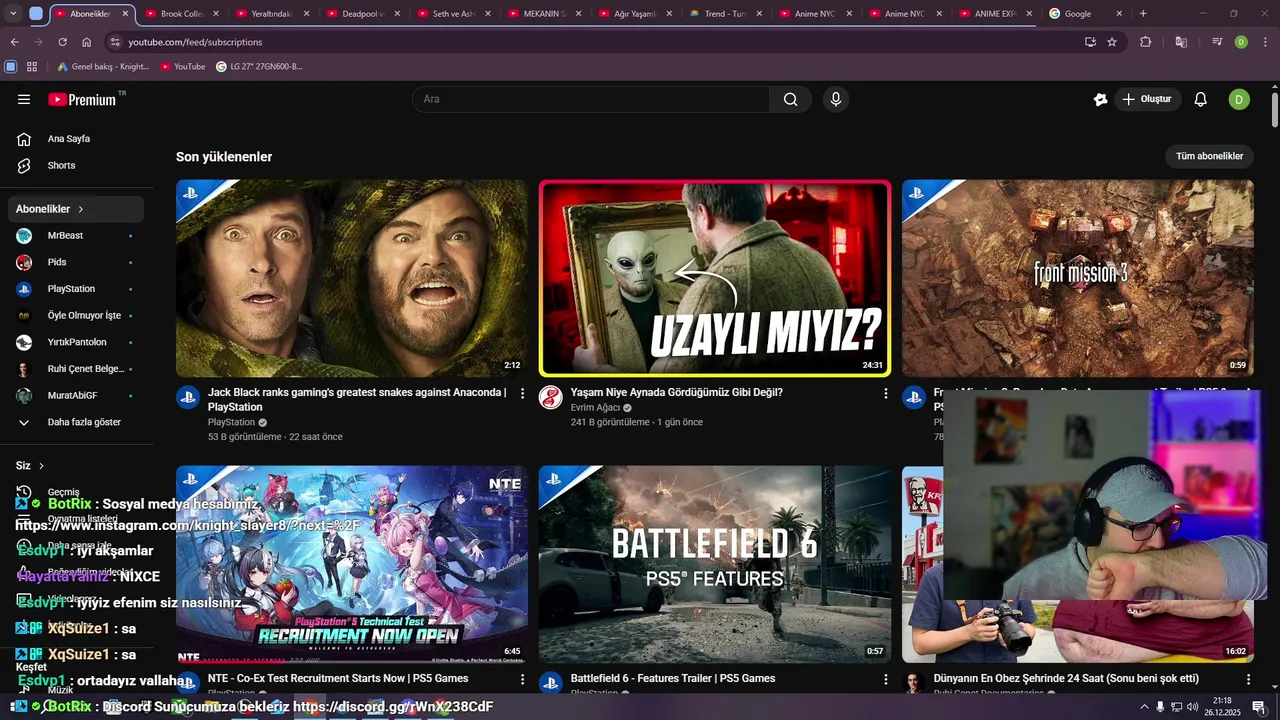Open Windows notification center icon
Viewport: 1280px width, 720px height.
click(1259, 707)
